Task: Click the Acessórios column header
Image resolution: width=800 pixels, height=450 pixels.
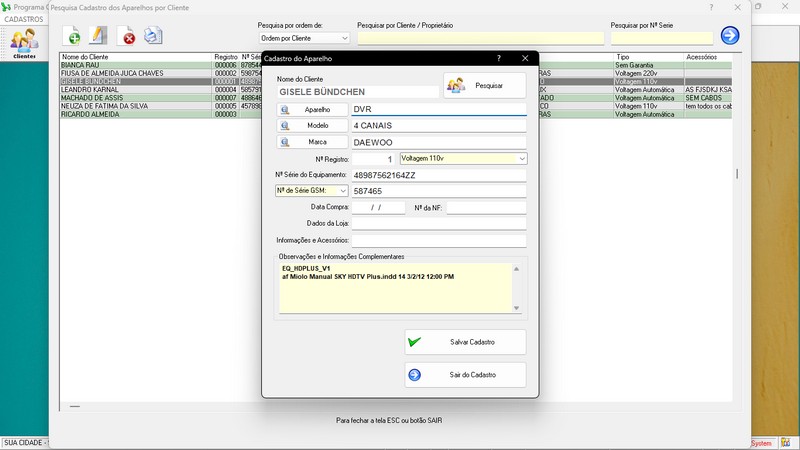Action: pyautogui.click(x=708, y=57)
